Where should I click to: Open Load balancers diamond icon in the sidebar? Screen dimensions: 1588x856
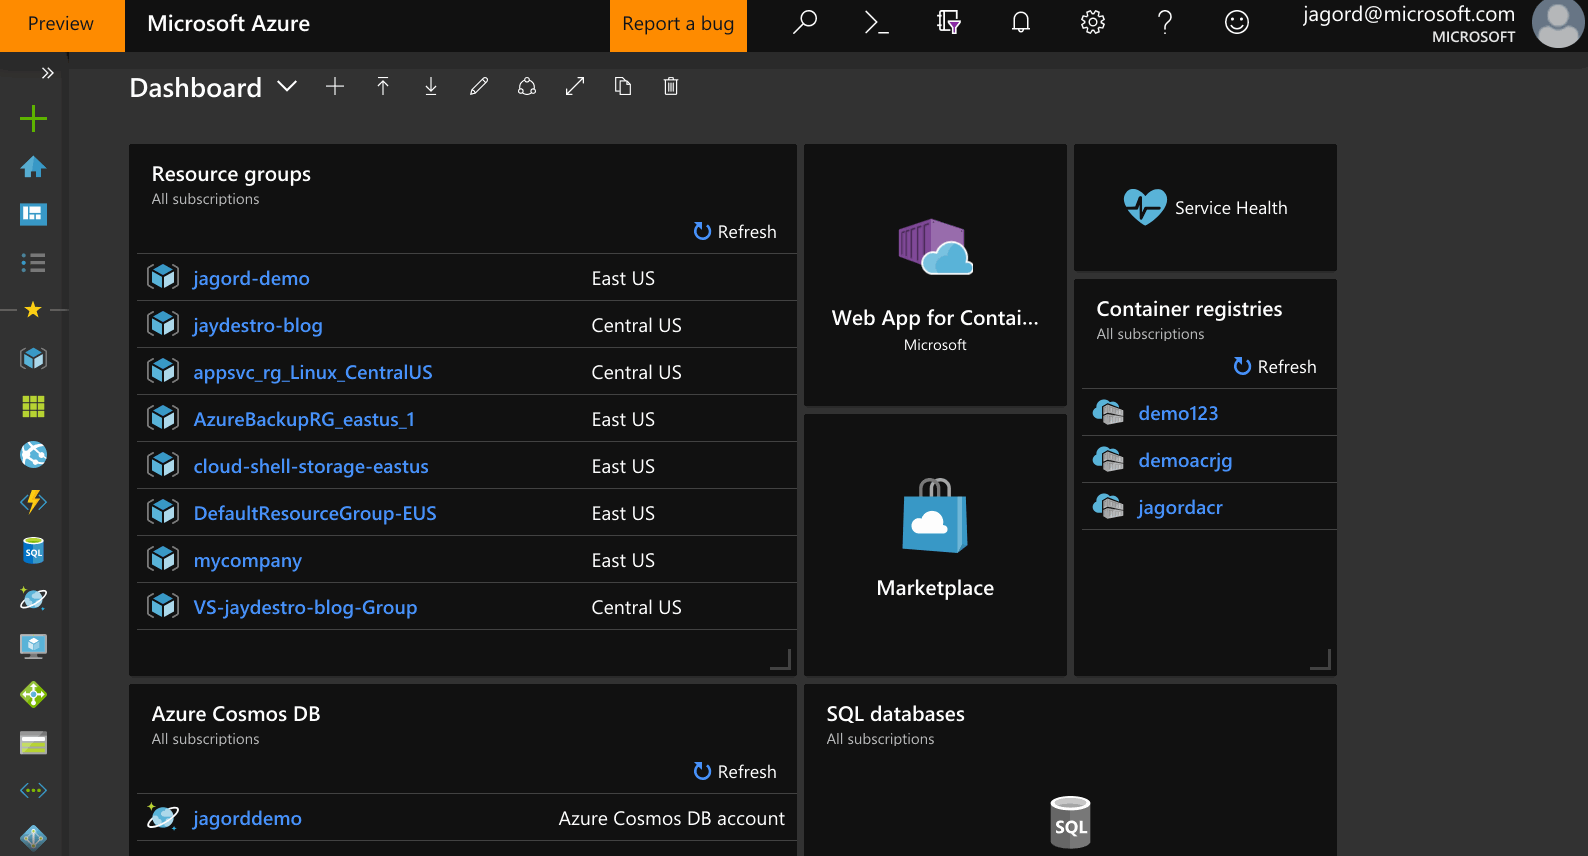33,694
